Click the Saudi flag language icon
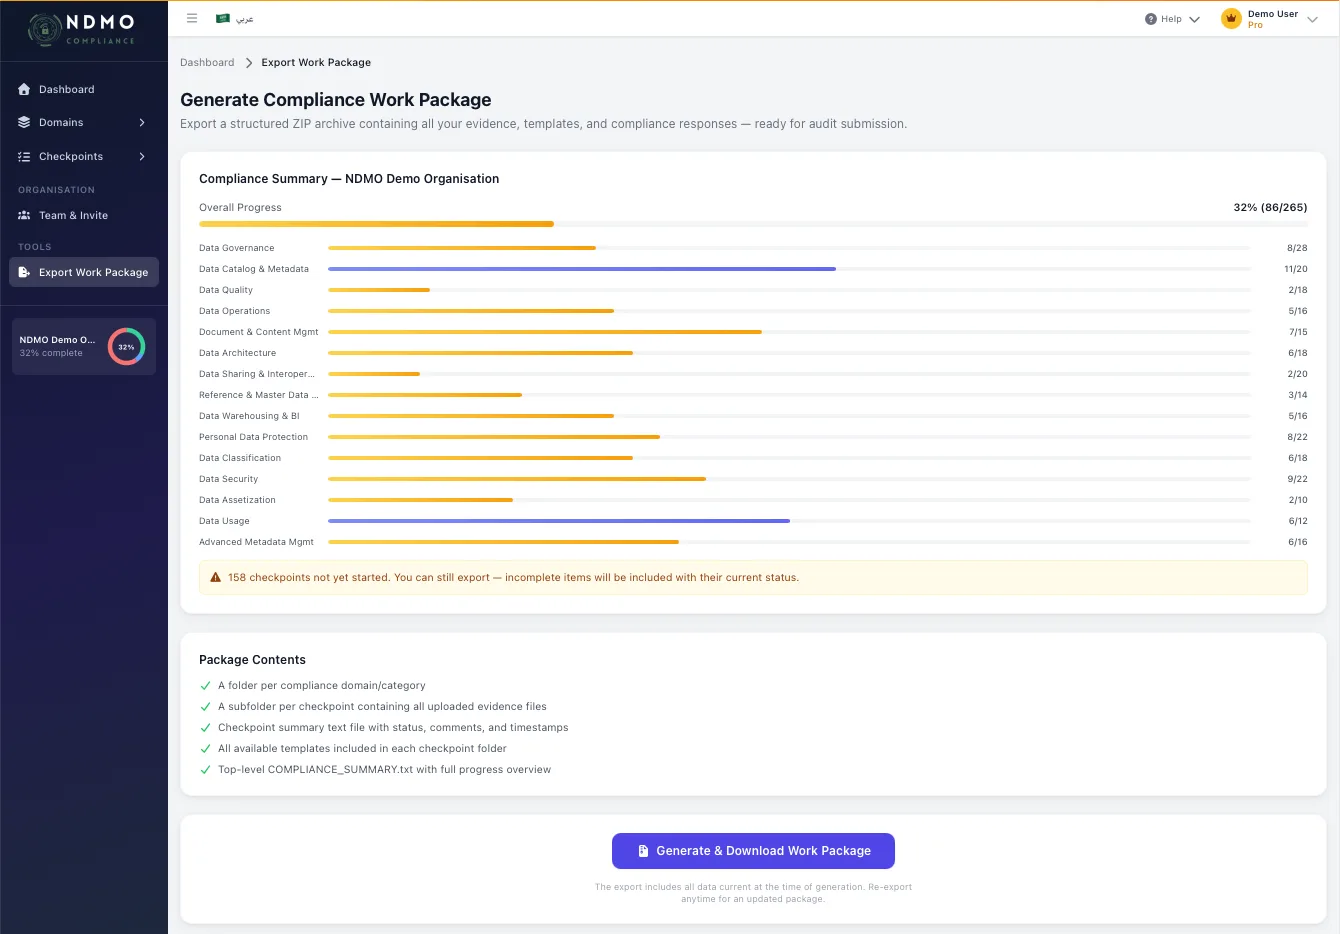 pyautogui.click(x=223, y=18)
